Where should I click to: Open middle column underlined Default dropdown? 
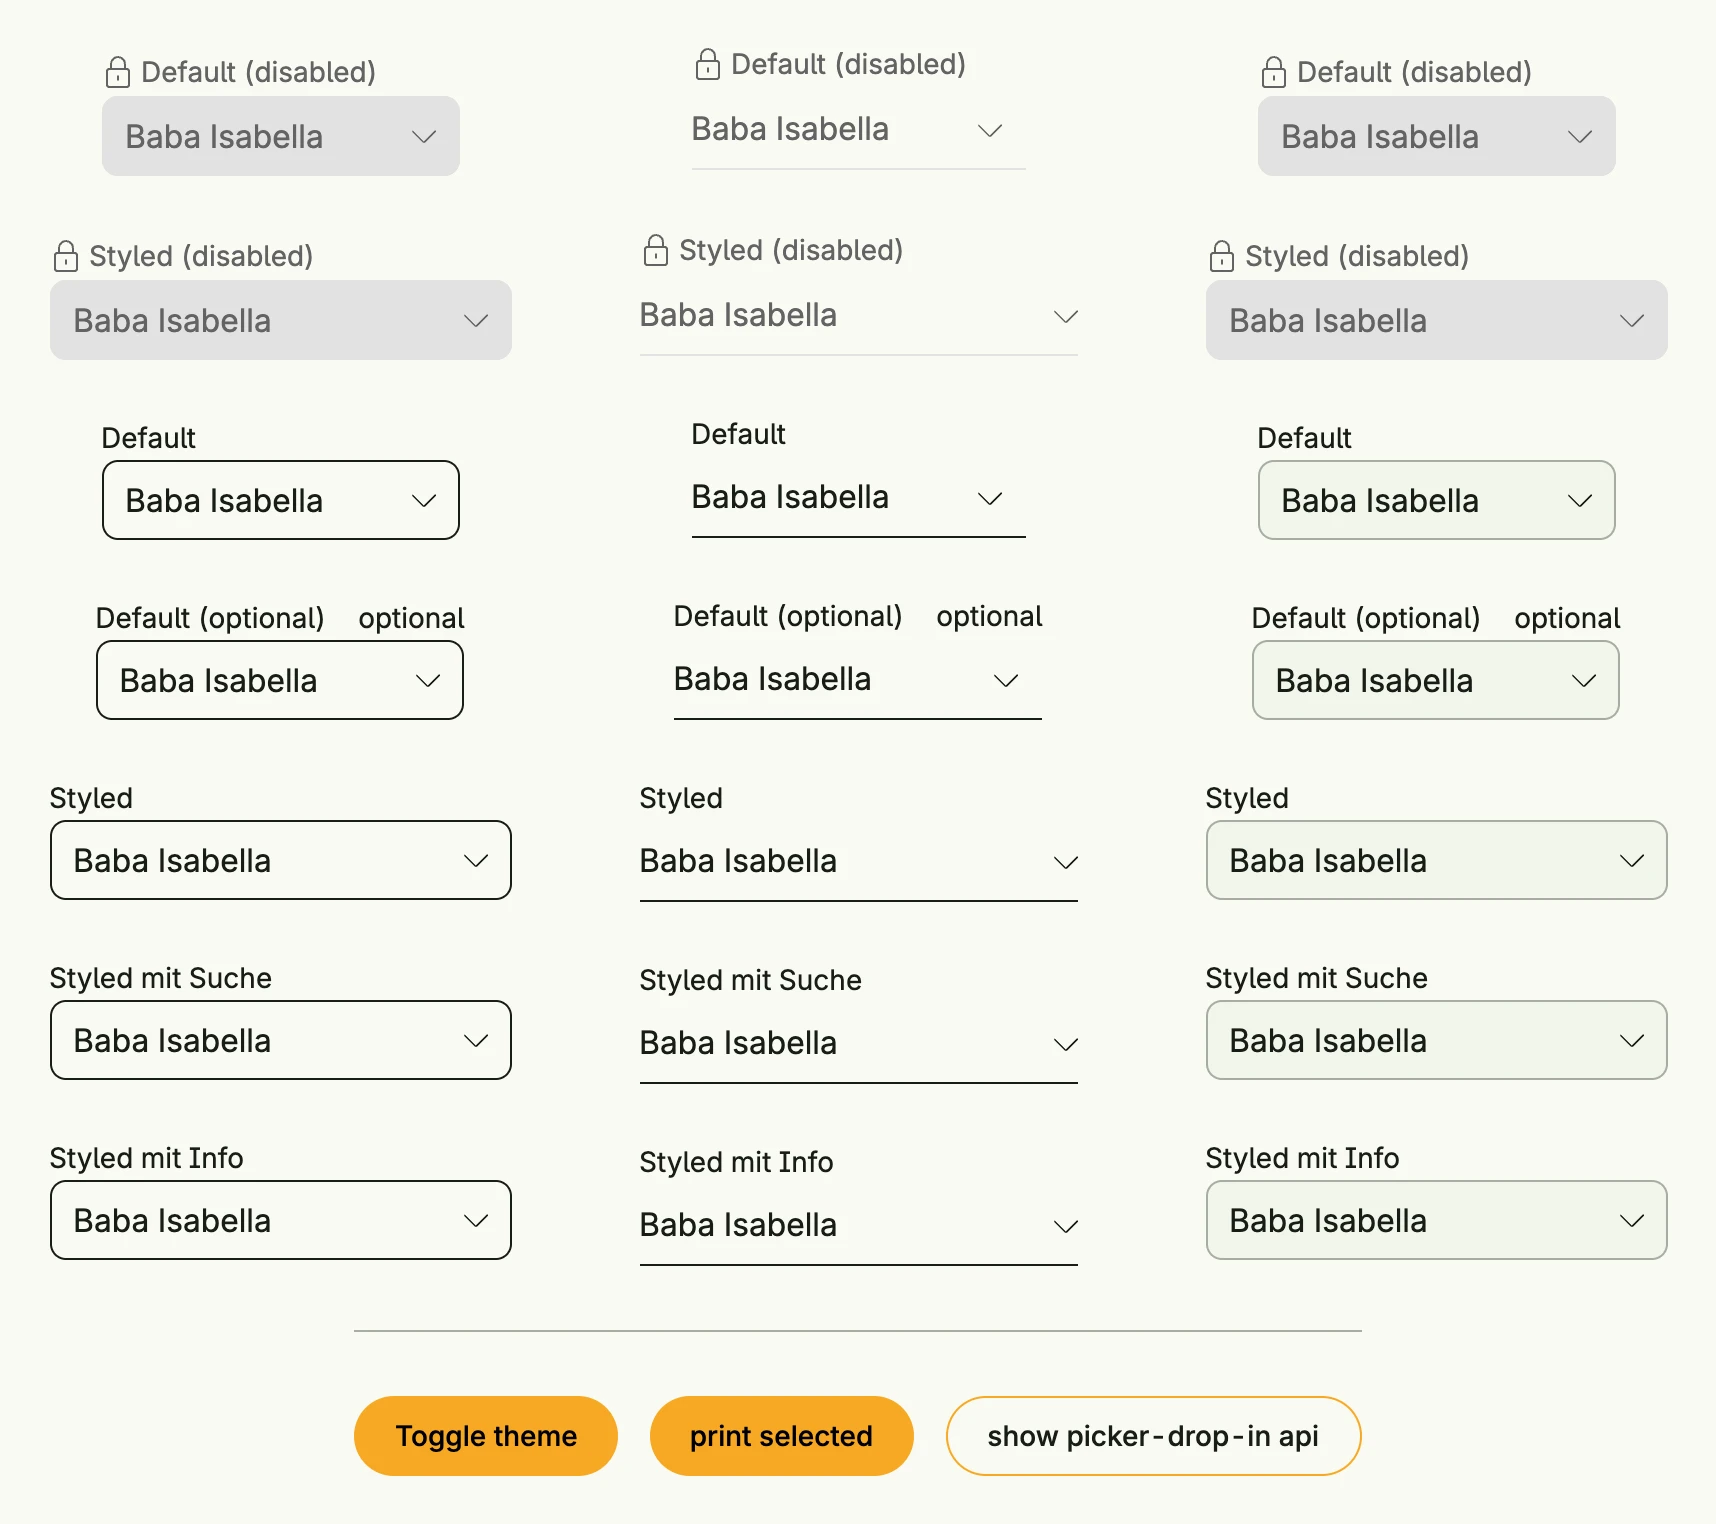[859, 498]
